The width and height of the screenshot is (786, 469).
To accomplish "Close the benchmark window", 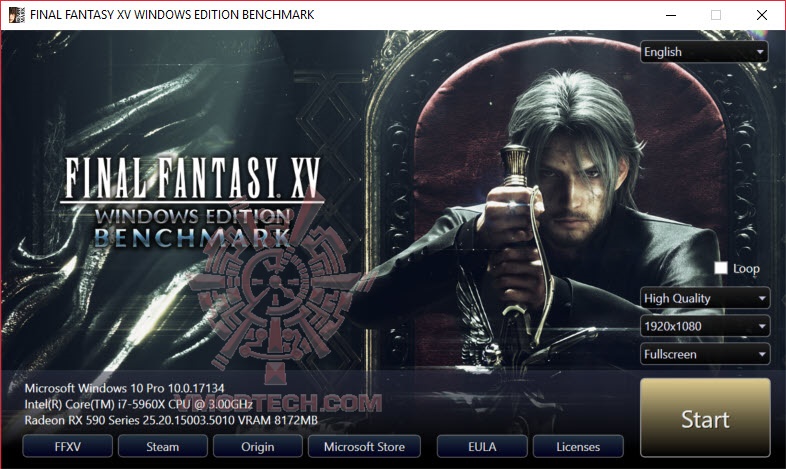I will pos(762,15).
